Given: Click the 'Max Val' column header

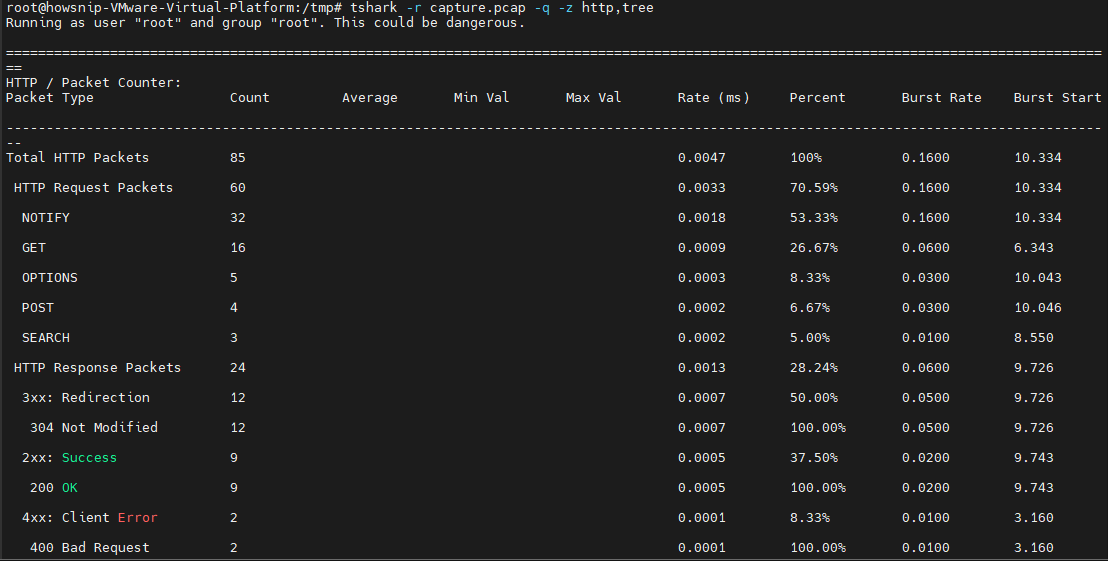Looking at the screenshot, I should pos(594,98).
